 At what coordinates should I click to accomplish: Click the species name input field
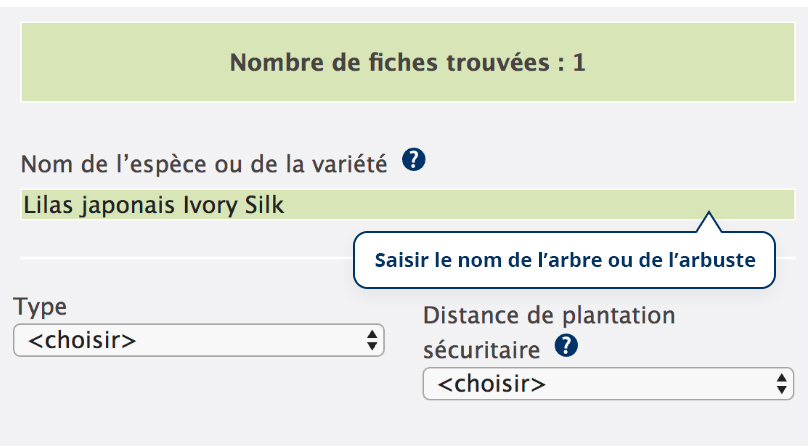click(407, 205)
